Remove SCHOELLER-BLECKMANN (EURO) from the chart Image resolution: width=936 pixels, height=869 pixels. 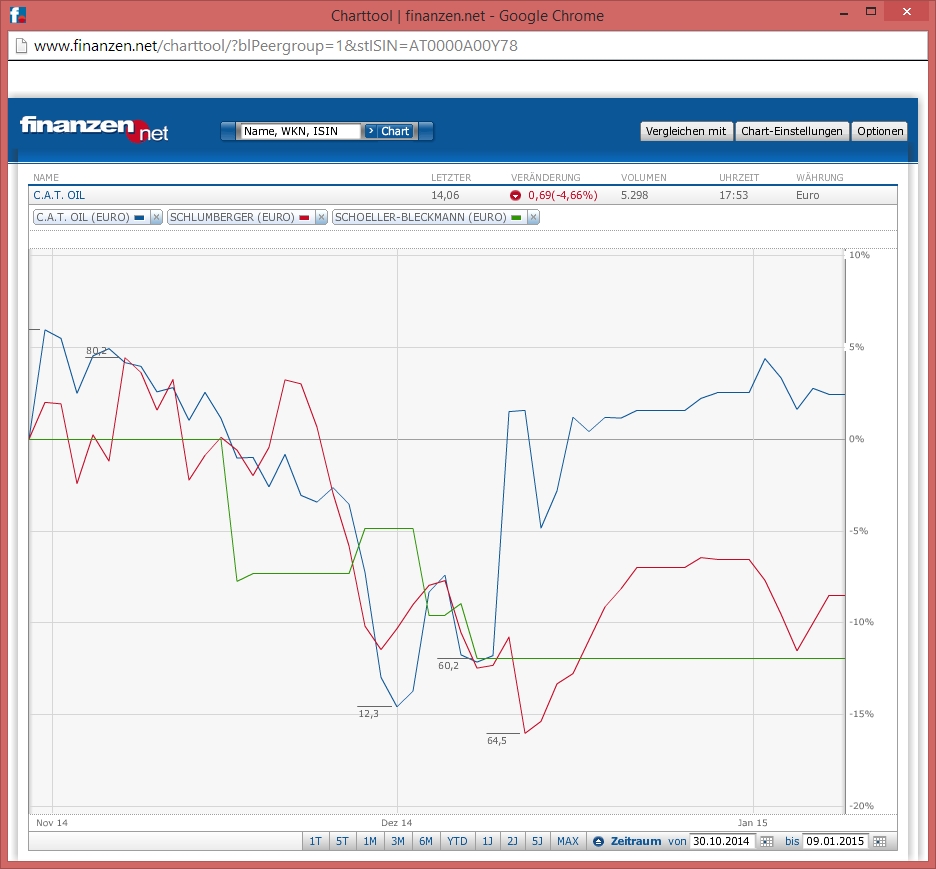click(x=533, y=217)
